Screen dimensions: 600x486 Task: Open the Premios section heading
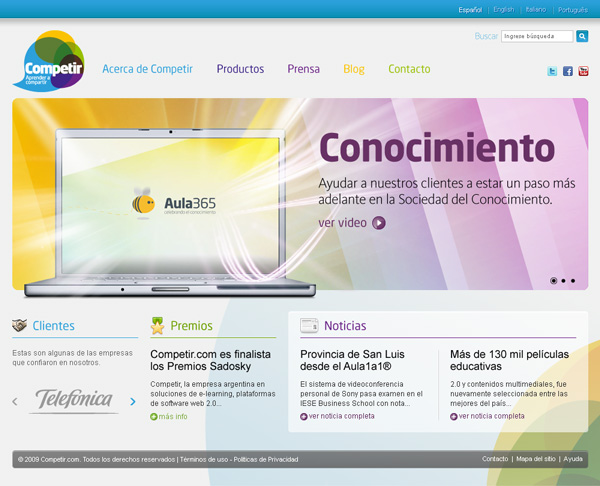coord(191,326)
